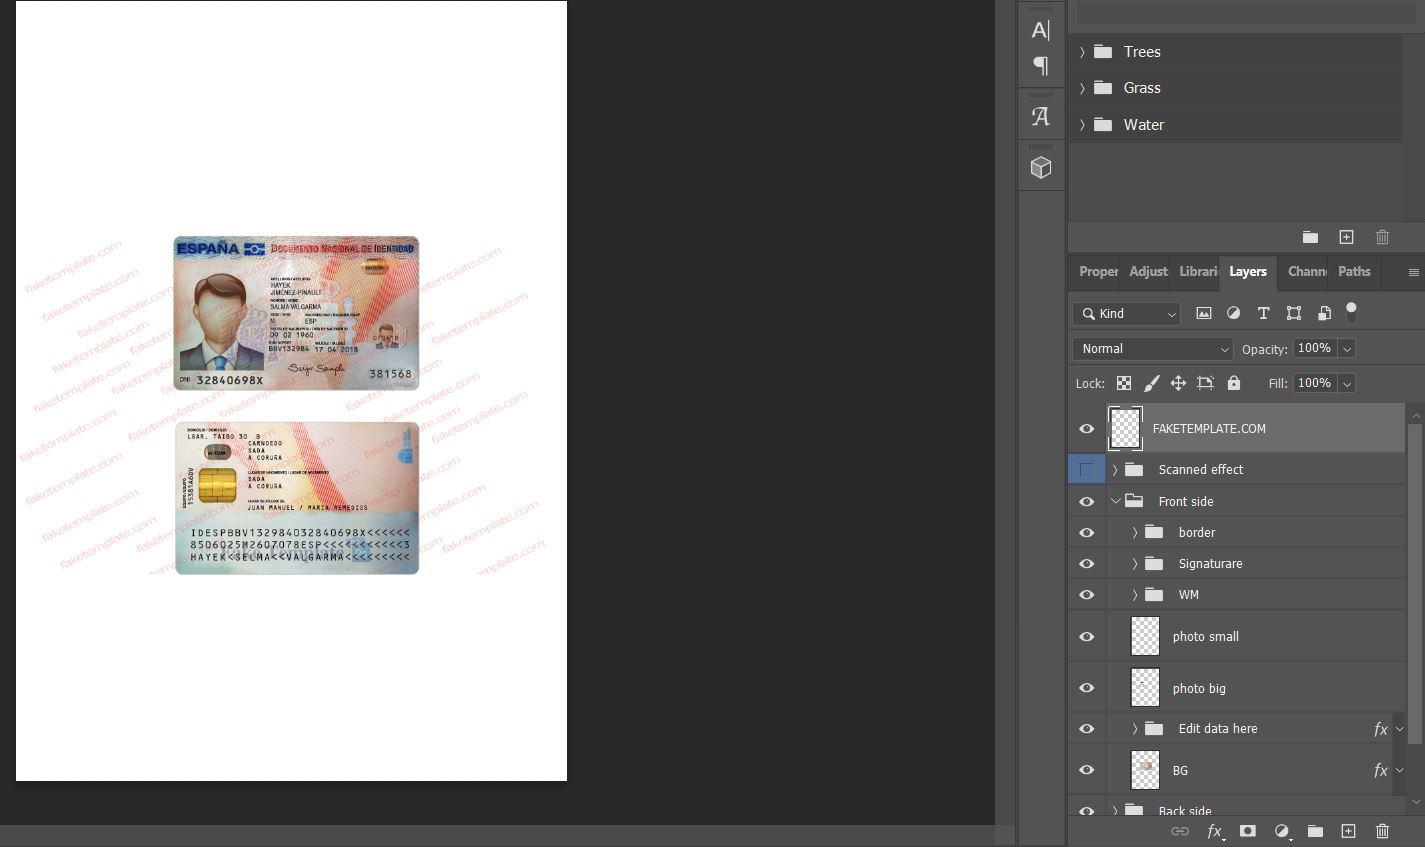The width and height of the screenshot is (1425, 847).
Task: Click the pixel layers filter icon
Action: (1203, 313)
